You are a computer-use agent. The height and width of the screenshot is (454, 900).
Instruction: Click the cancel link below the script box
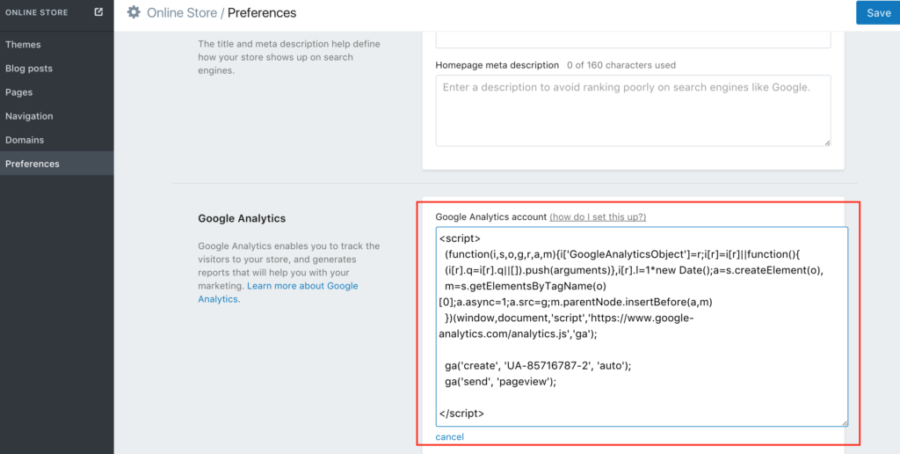[x=450, y=437]
